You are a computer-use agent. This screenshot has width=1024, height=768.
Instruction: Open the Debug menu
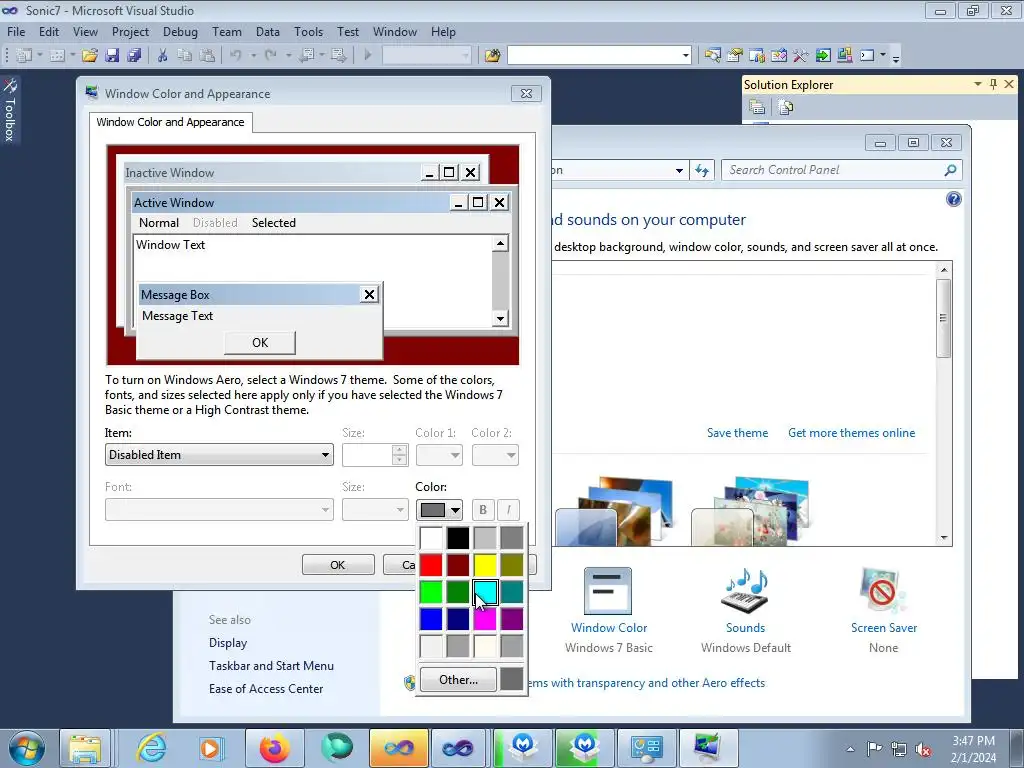coord(180,32)
